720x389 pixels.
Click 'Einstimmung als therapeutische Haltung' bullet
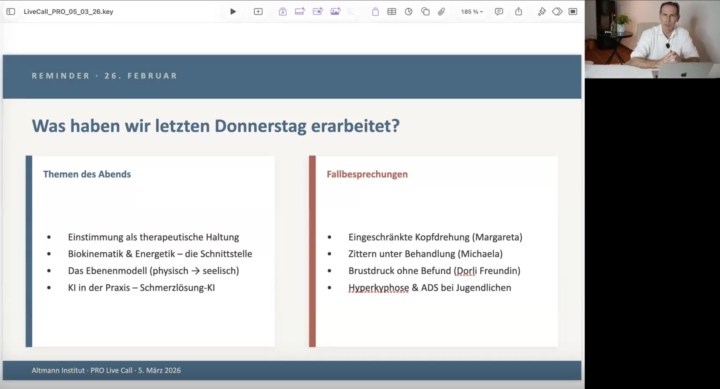coord(153,237)
